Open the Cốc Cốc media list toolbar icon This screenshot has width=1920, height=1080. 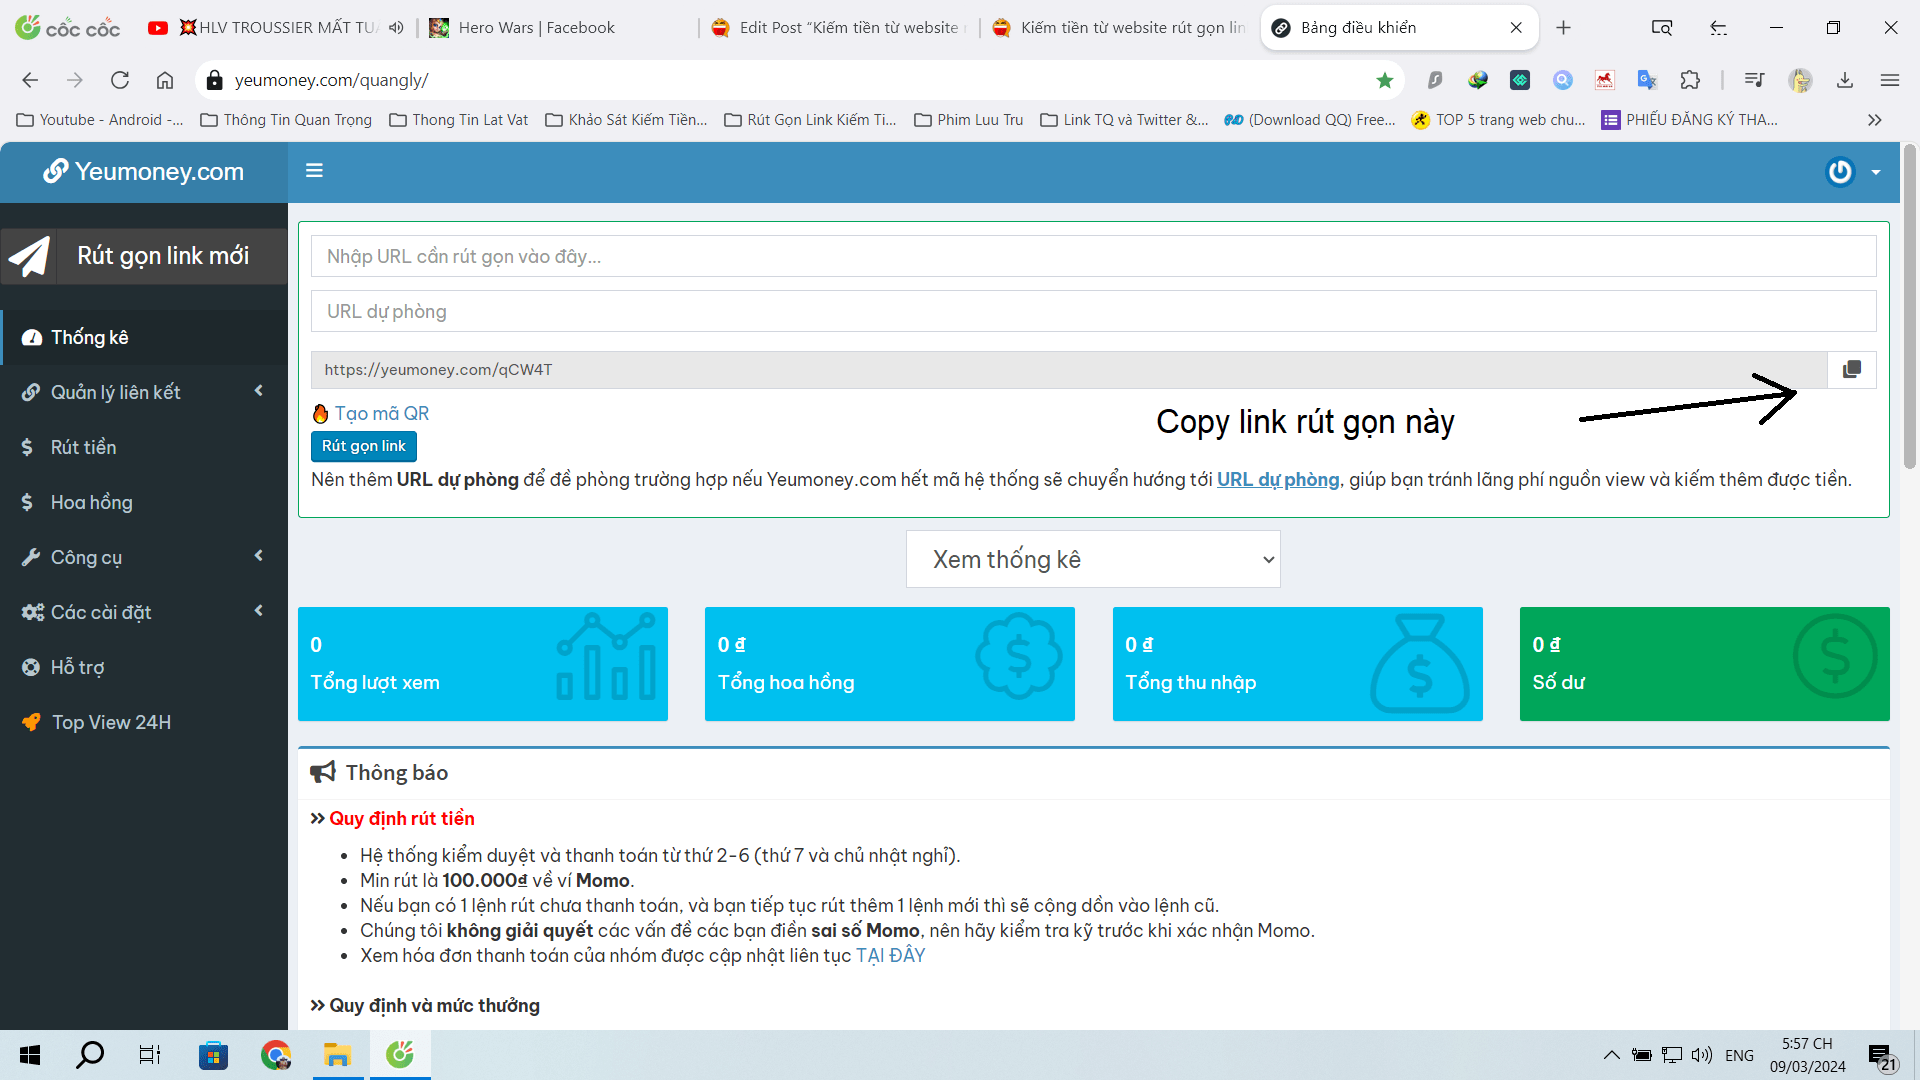1754,80
